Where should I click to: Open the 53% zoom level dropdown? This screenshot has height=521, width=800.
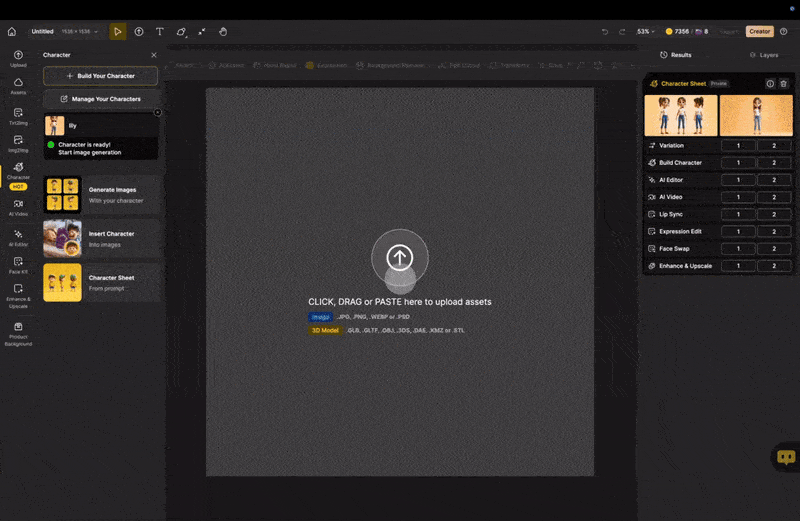click(x=646, y=31)
